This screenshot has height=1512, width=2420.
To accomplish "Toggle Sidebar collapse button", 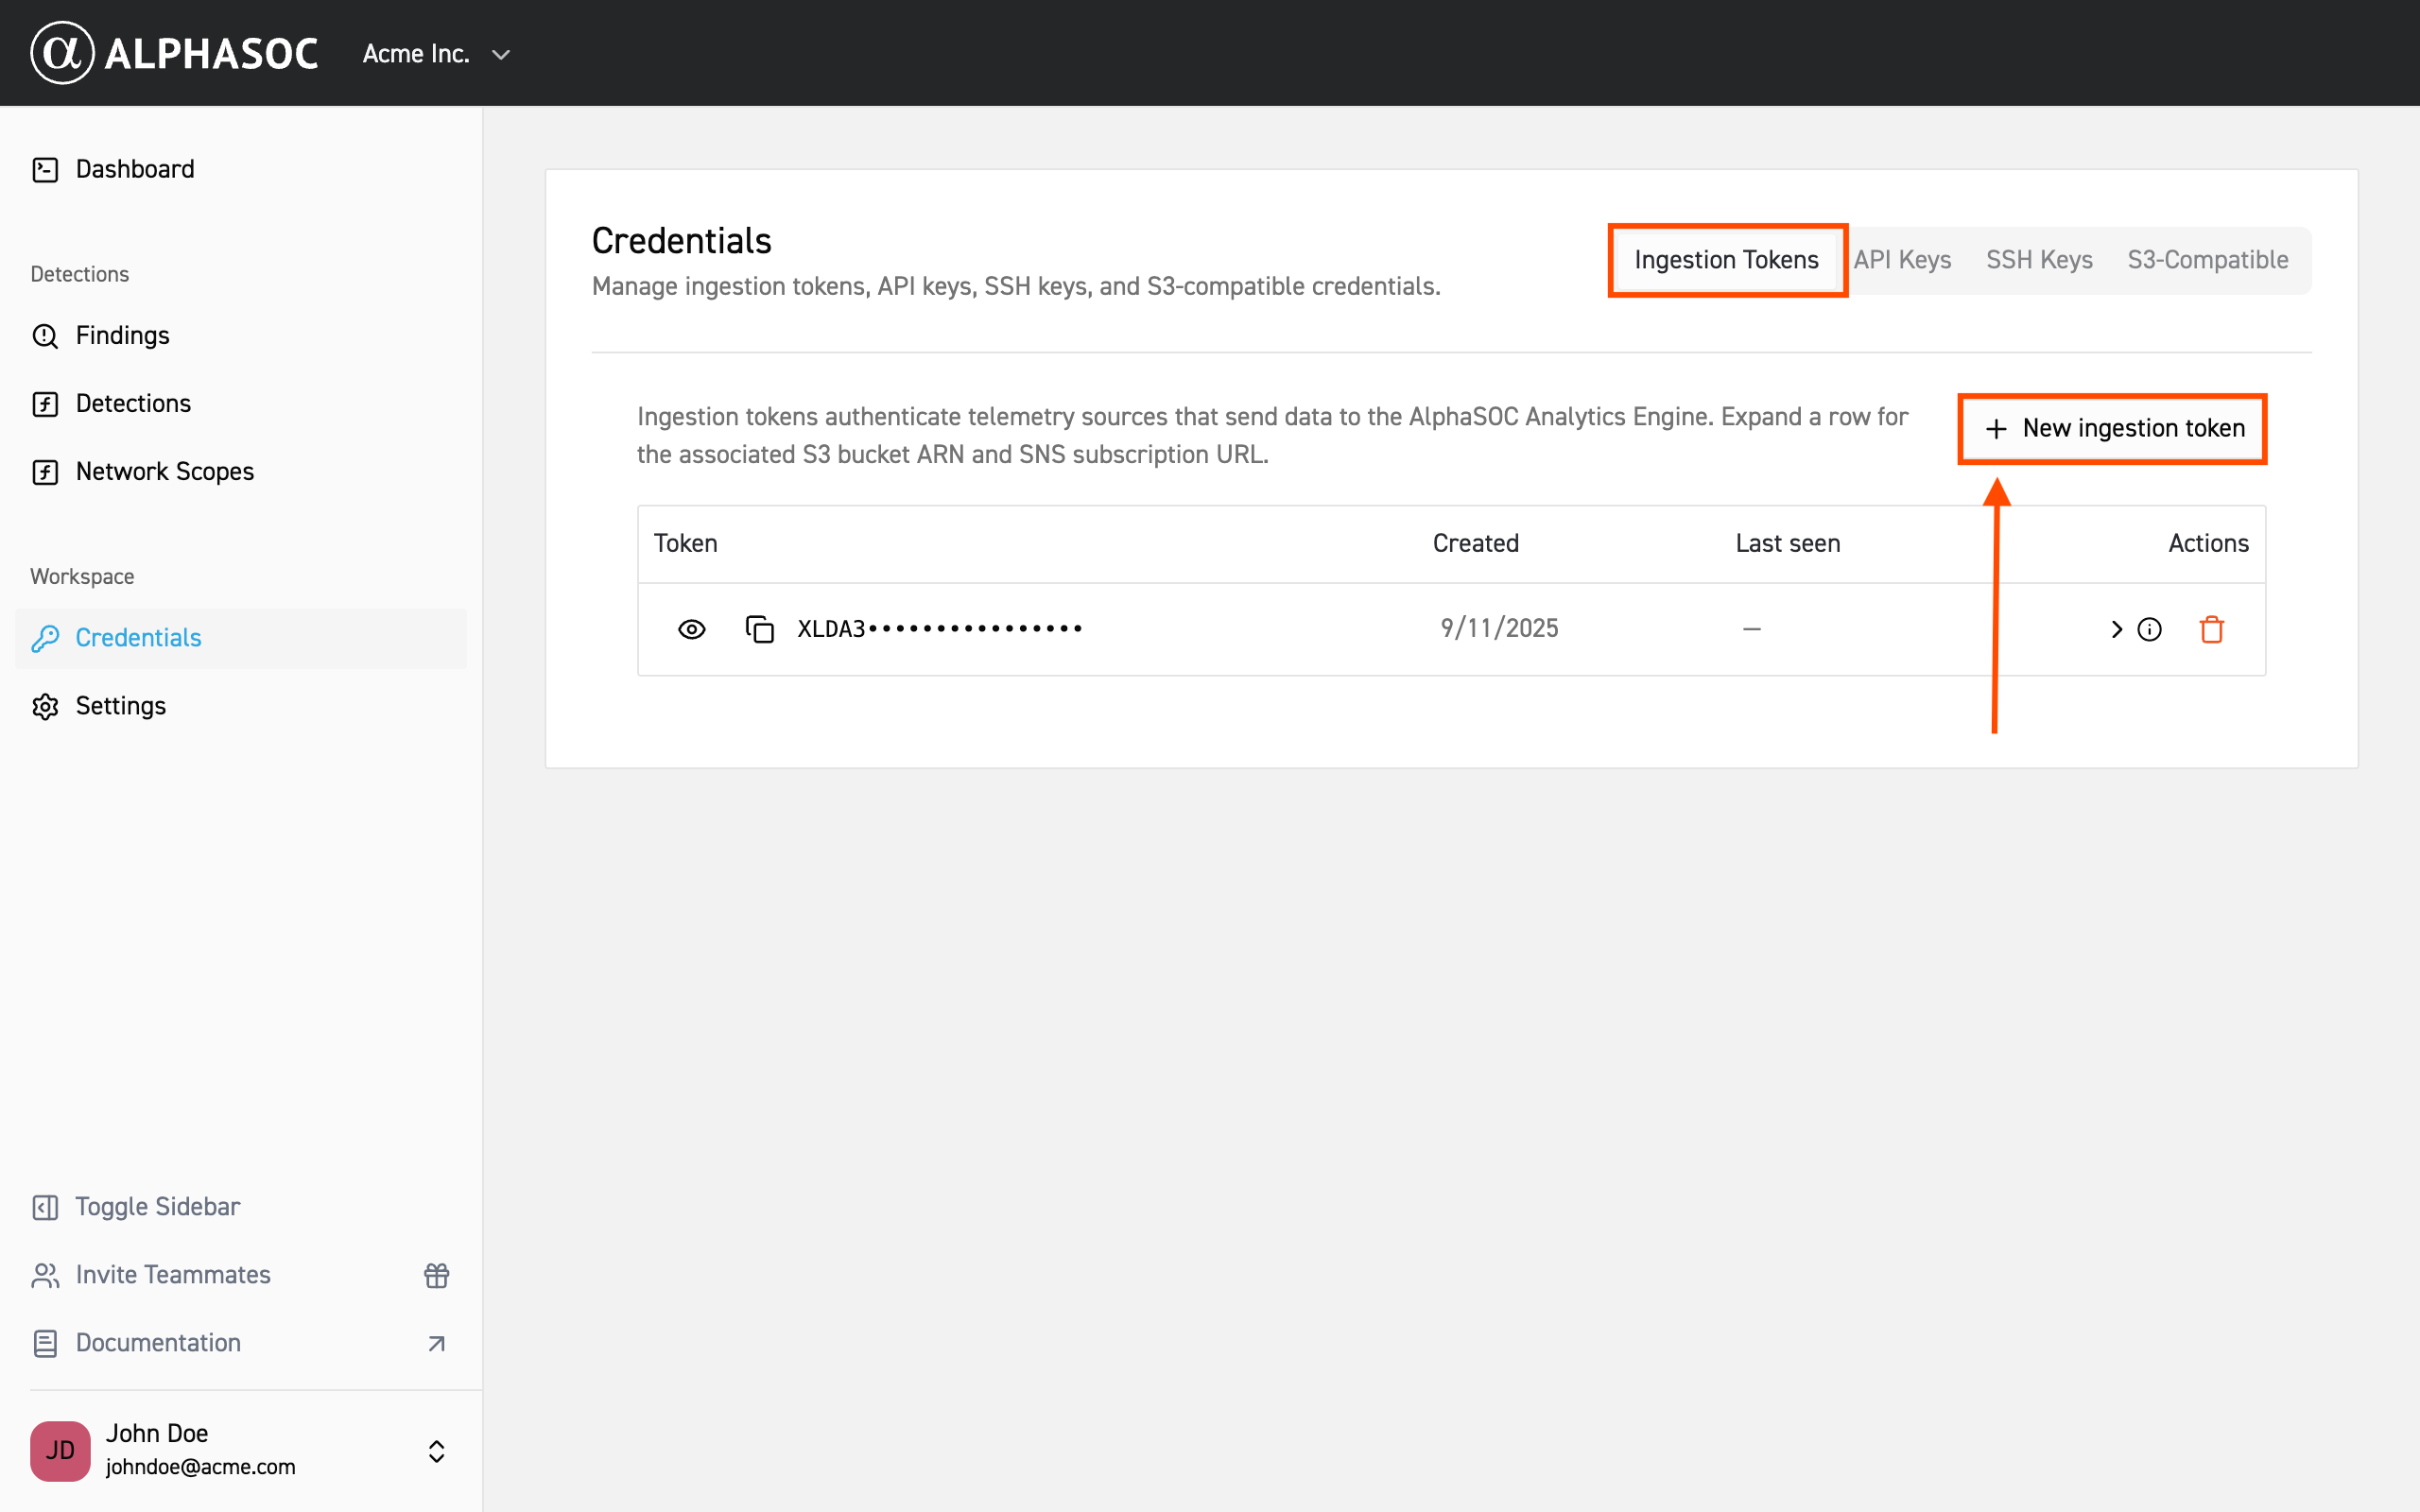I will coord(241,1207).
